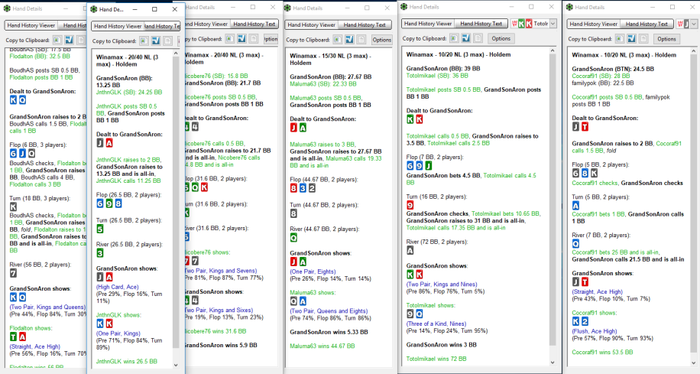Click green app icon in front Hand De... title bar

click(x=94, y=9)
